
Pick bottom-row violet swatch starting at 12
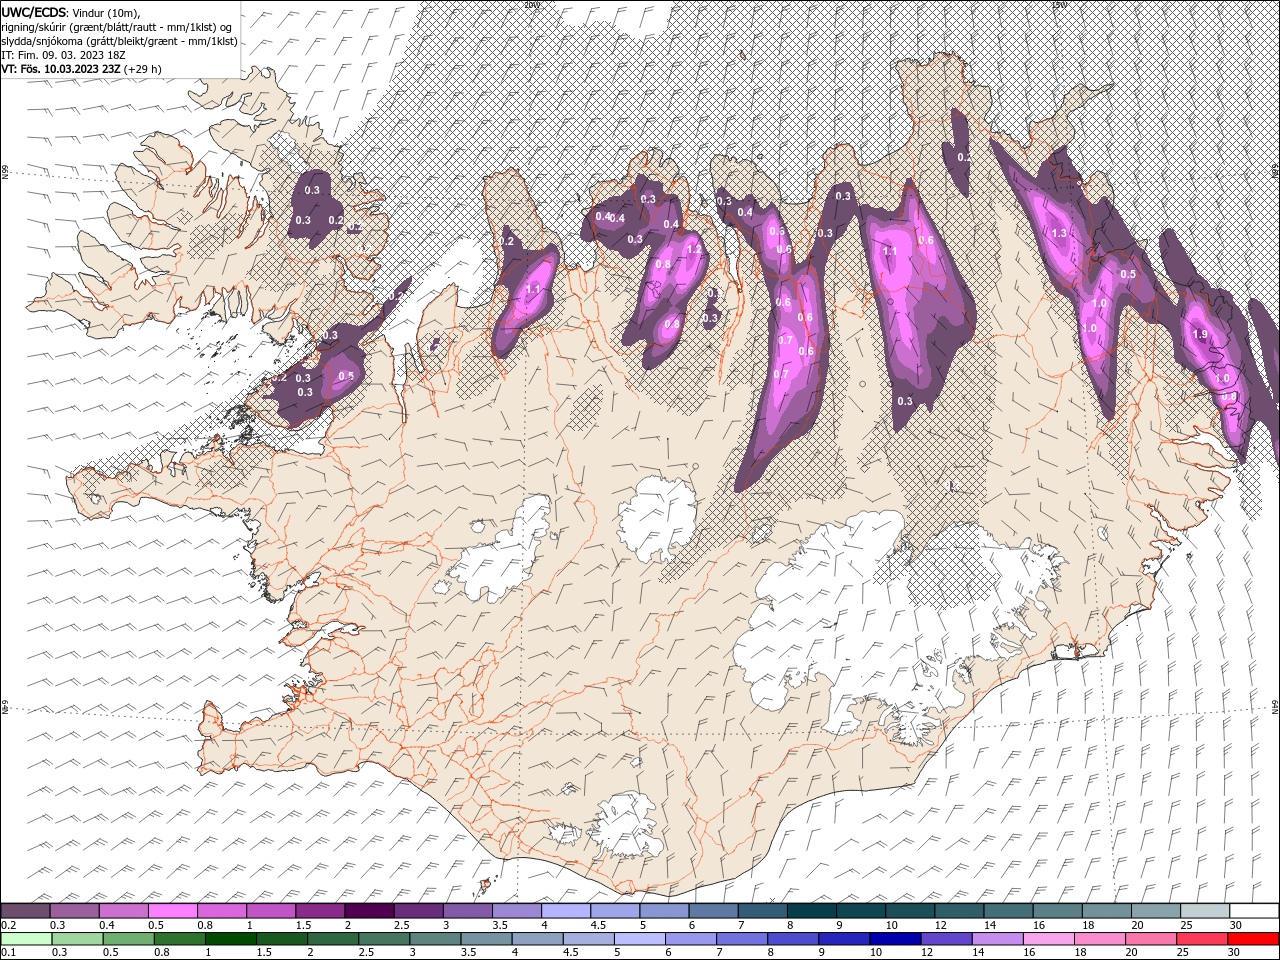(946, 939)
